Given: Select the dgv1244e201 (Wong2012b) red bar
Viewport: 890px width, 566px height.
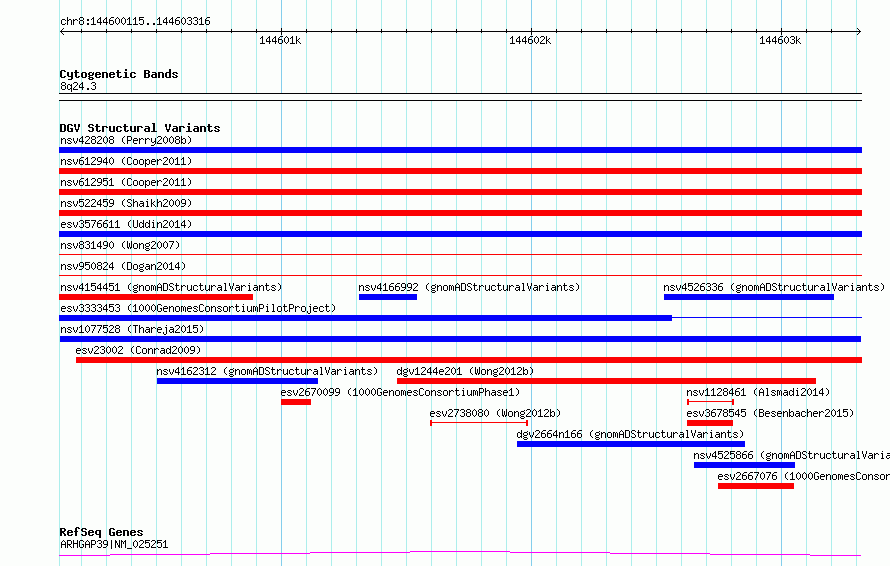Looking at the screenshot, I should pos(606,381).
